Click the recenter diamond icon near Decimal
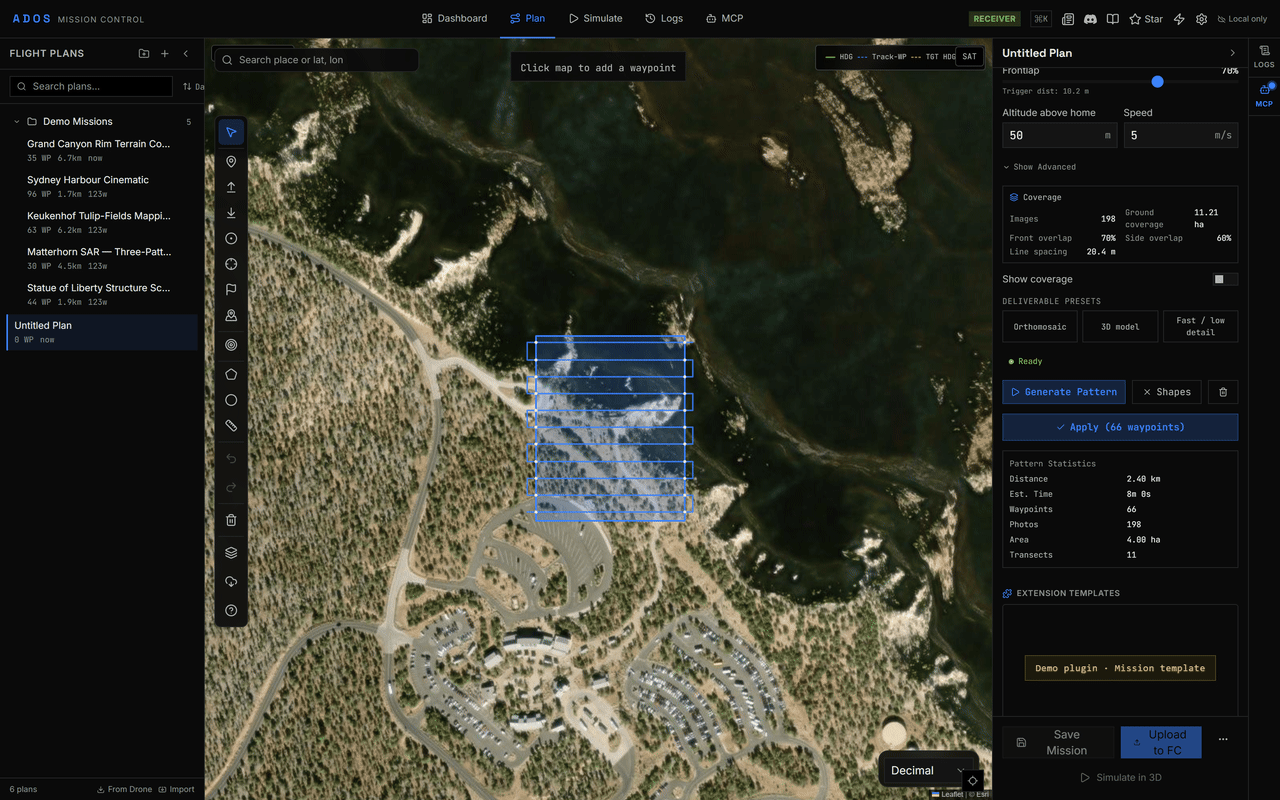Viewport: 1280px width, 800px height. pyautogui.click(x=973, y=780)
